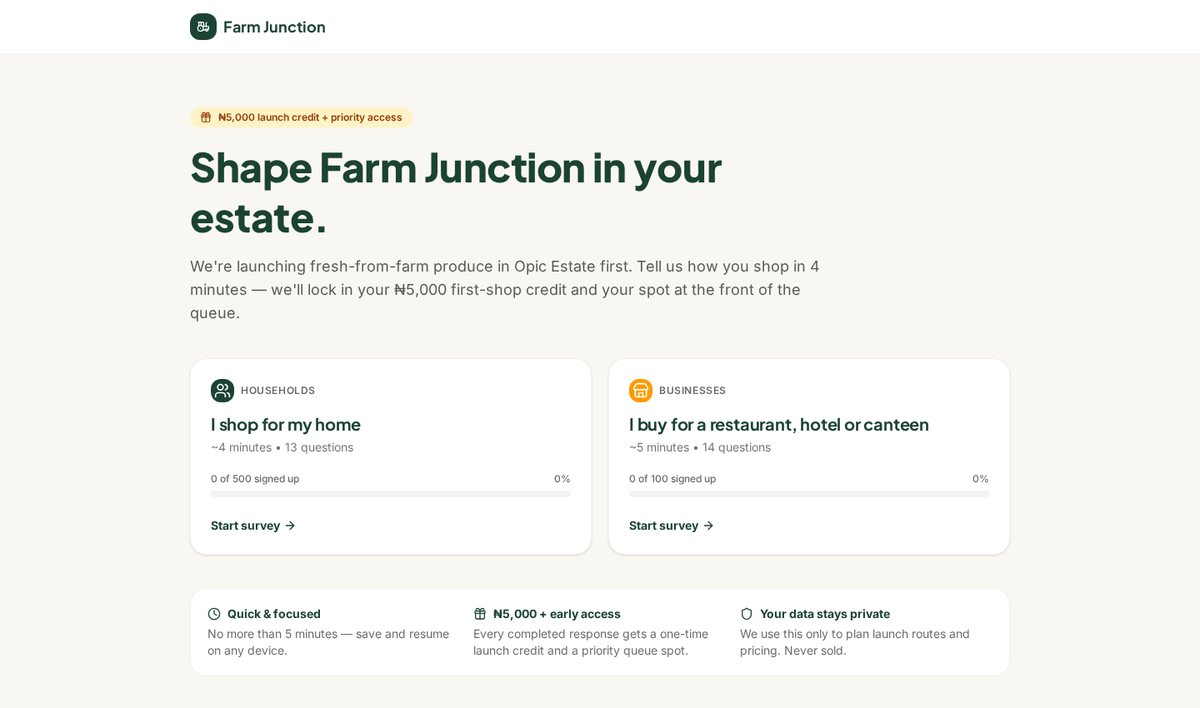Click the ~5 minutes • 14 questions text
1200x708 pixels.
coord(700,447)
